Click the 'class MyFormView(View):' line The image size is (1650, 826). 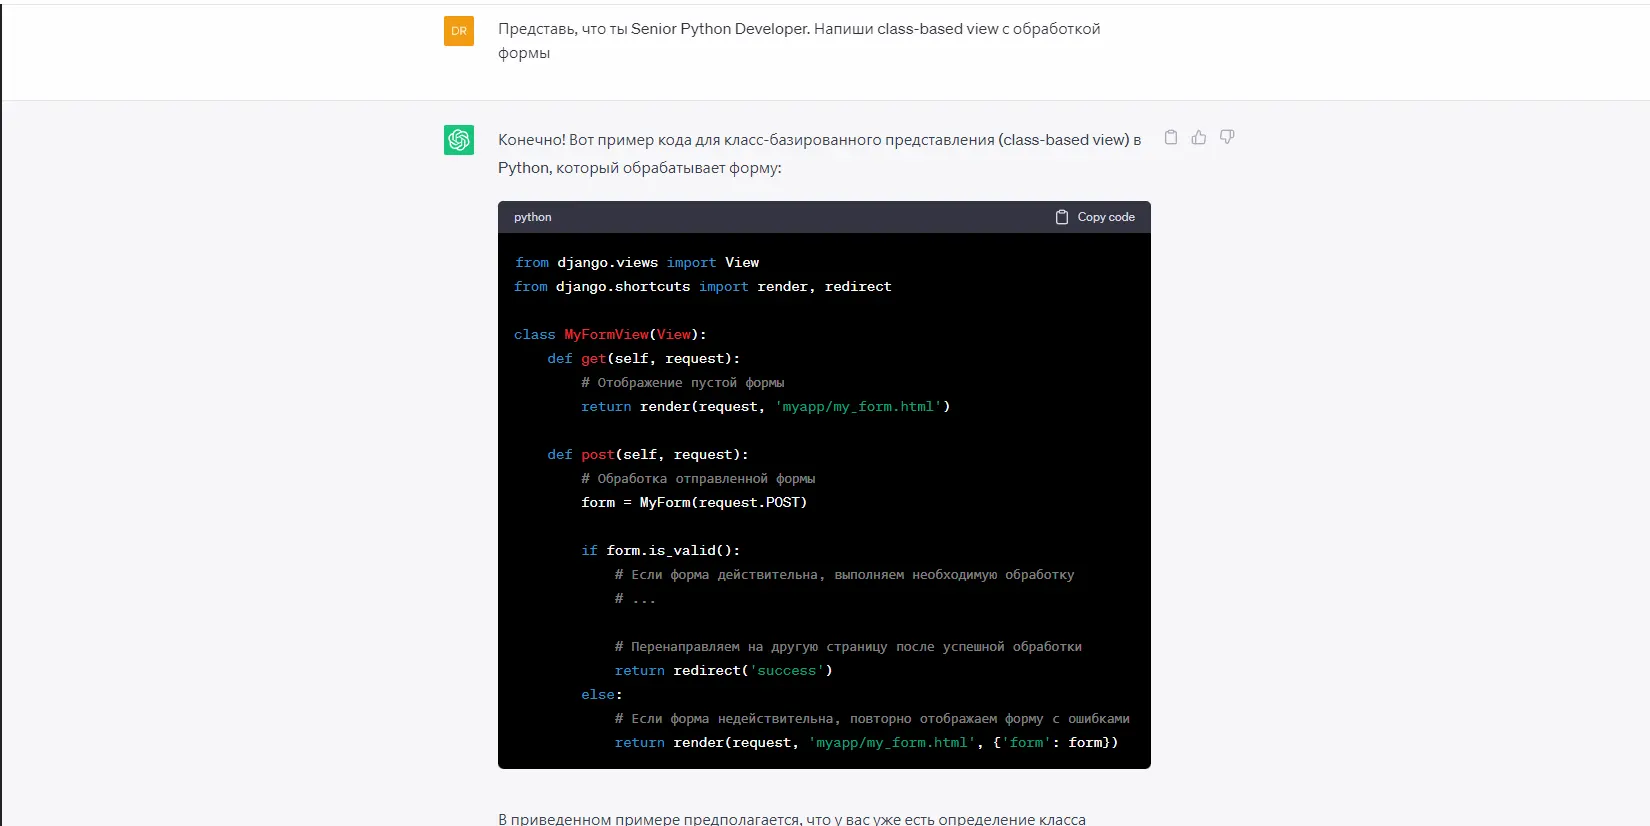coord(610,335)
